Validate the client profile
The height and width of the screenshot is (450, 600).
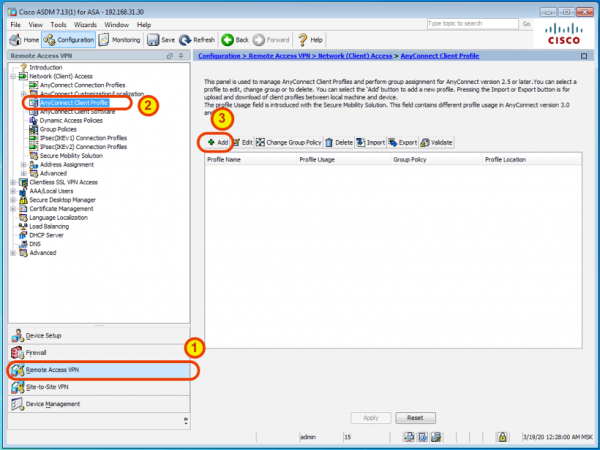[436, 143]
